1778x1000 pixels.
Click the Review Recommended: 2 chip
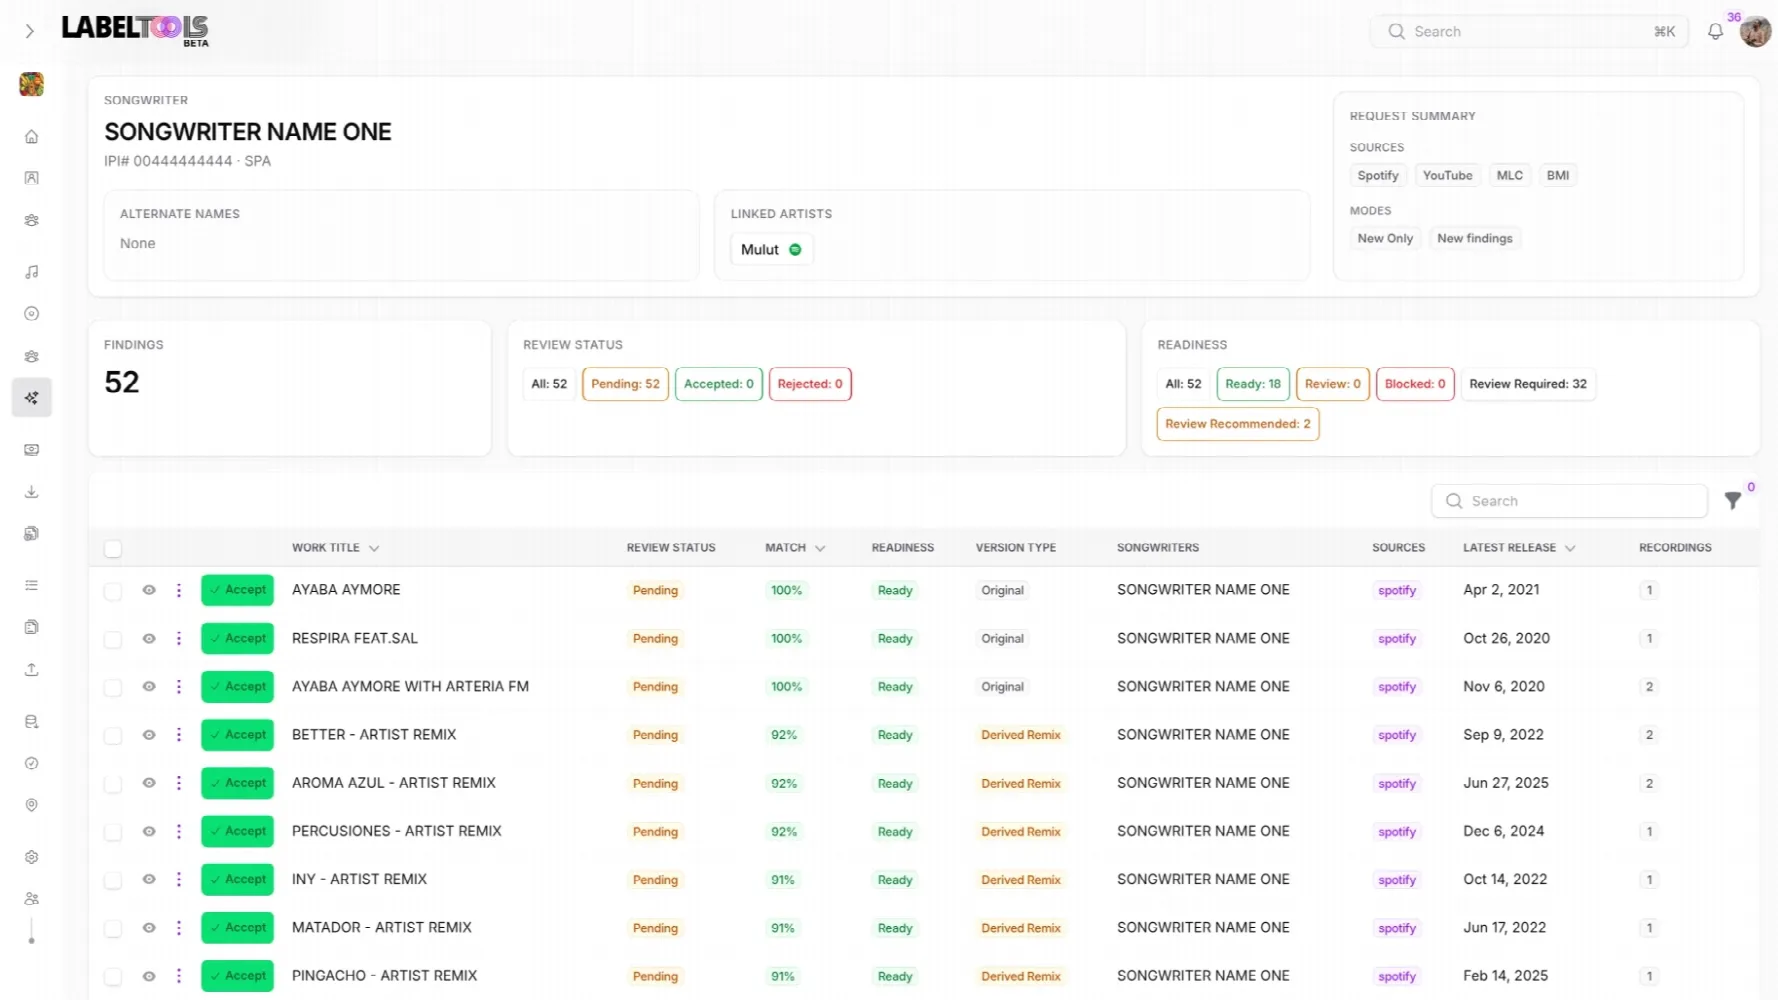point(1238,424)
